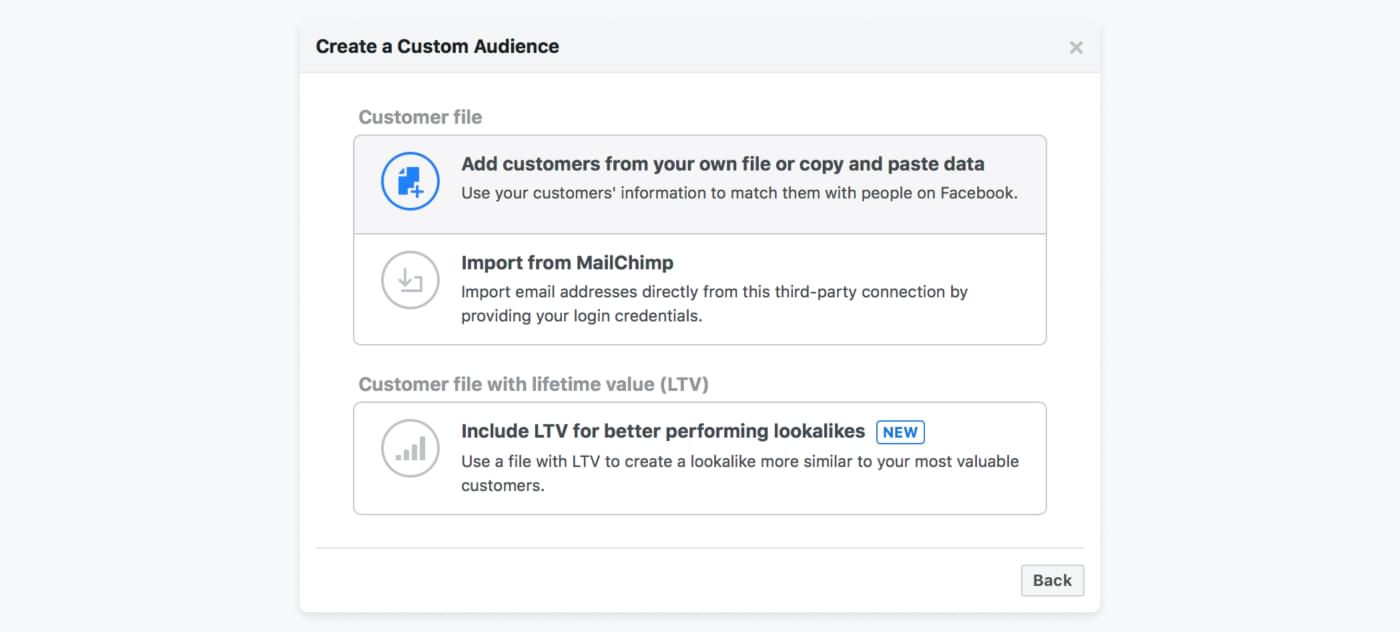Click the blue NEW badge
Image resolution: width=1400 pixels, height=632 pixels.
[900, 432]
